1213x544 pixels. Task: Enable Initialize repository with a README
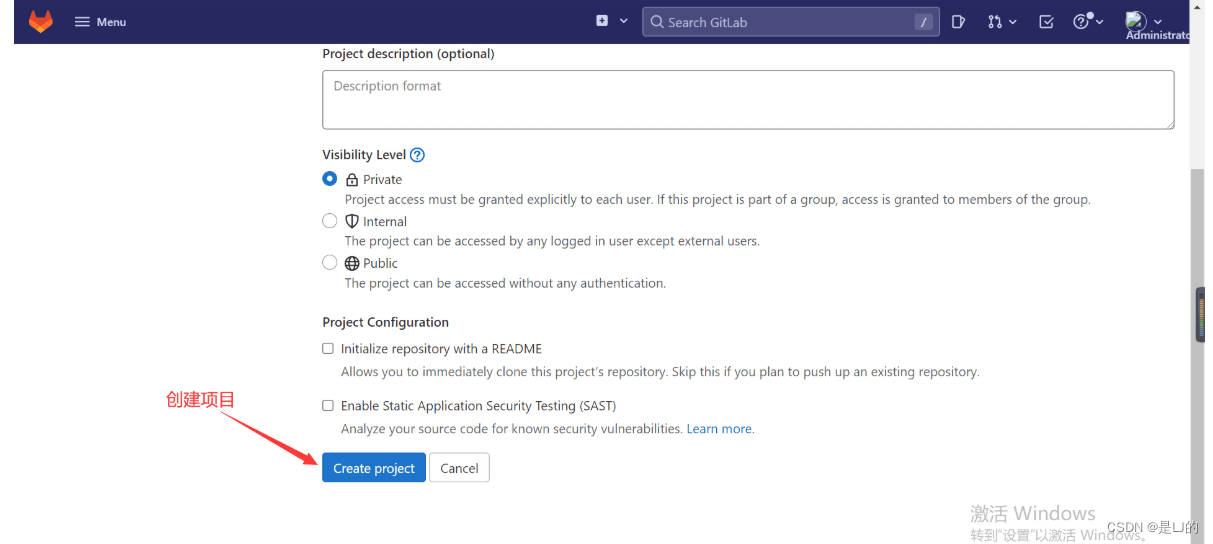point(328,349)
